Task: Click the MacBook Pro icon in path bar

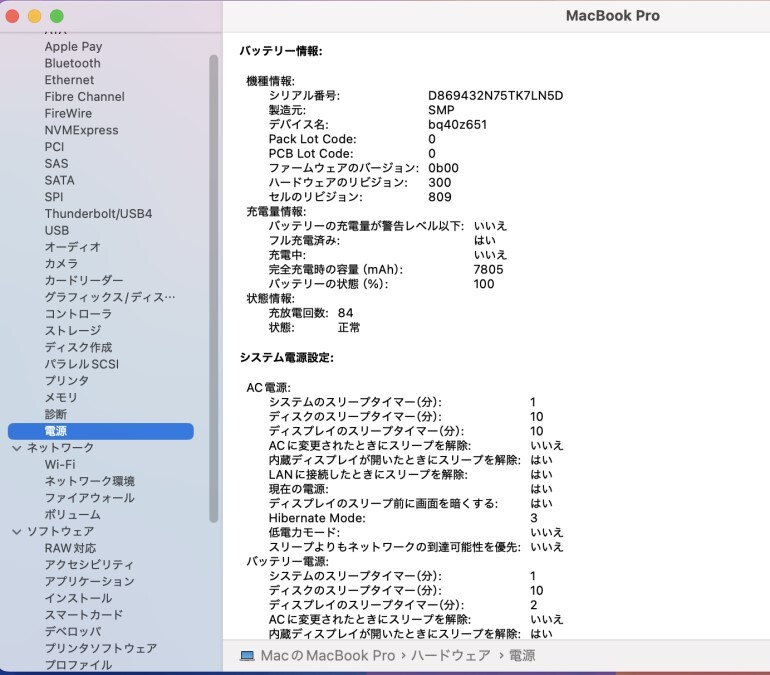Action: (247, 656)
